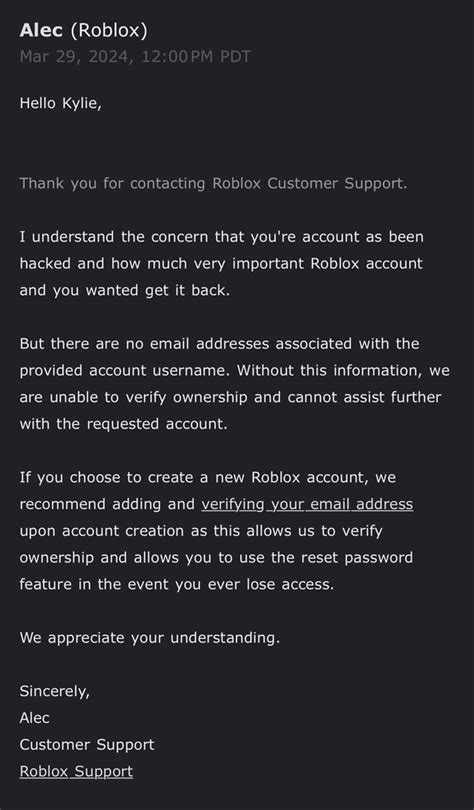This screenshot has height=810, width=474.
Task: Click 'Thank you for contacting Roblox Customer Support' line
Action: (x=213, y=183)
